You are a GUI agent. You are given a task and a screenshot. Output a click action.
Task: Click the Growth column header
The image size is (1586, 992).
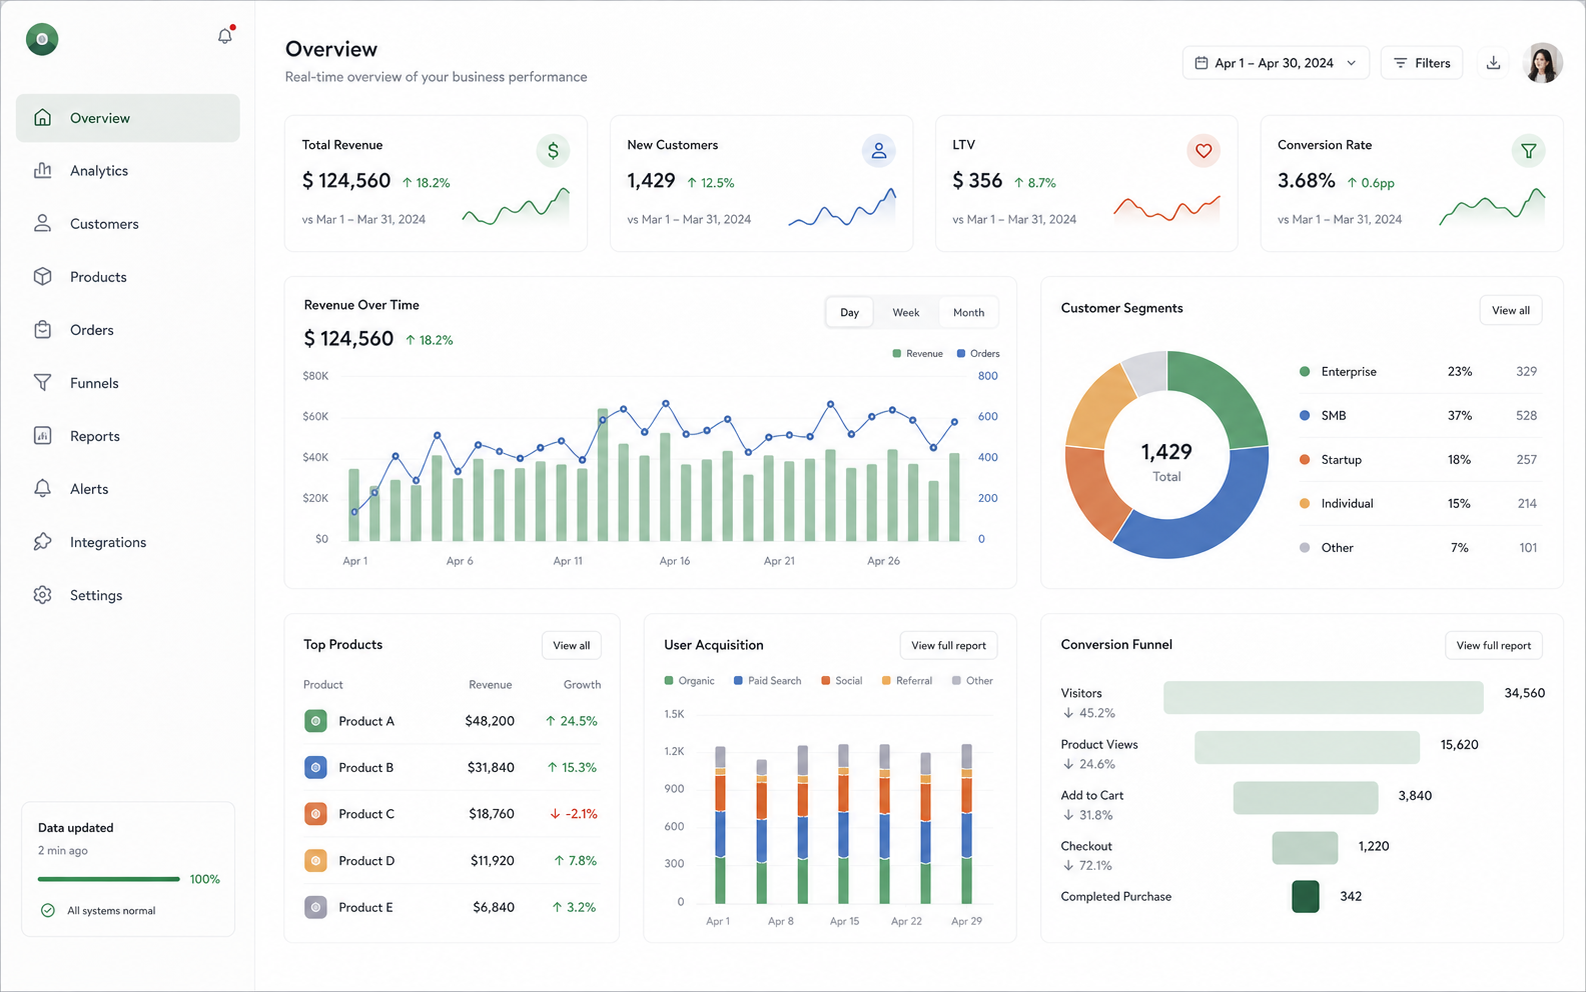pos(582,685)
